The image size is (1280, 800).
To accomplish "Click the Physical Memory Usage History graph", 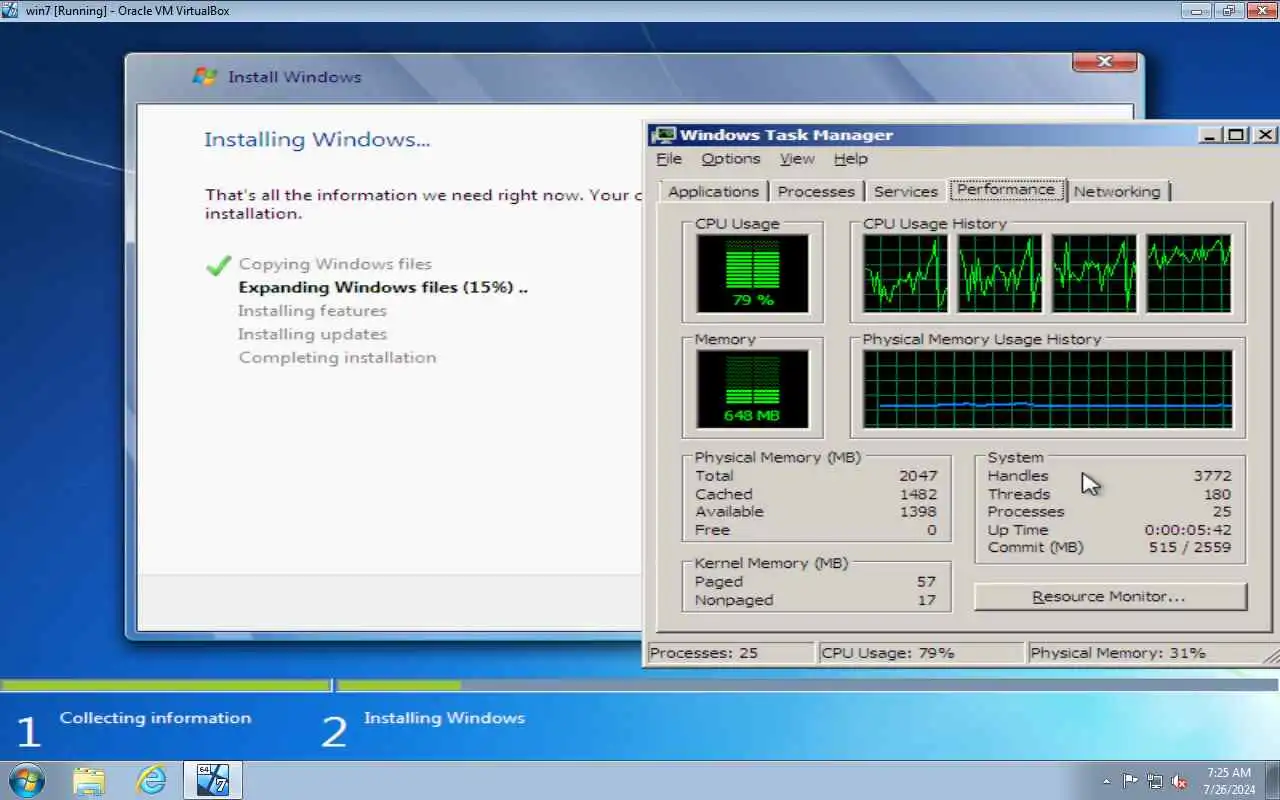I will click(1048, 389).
